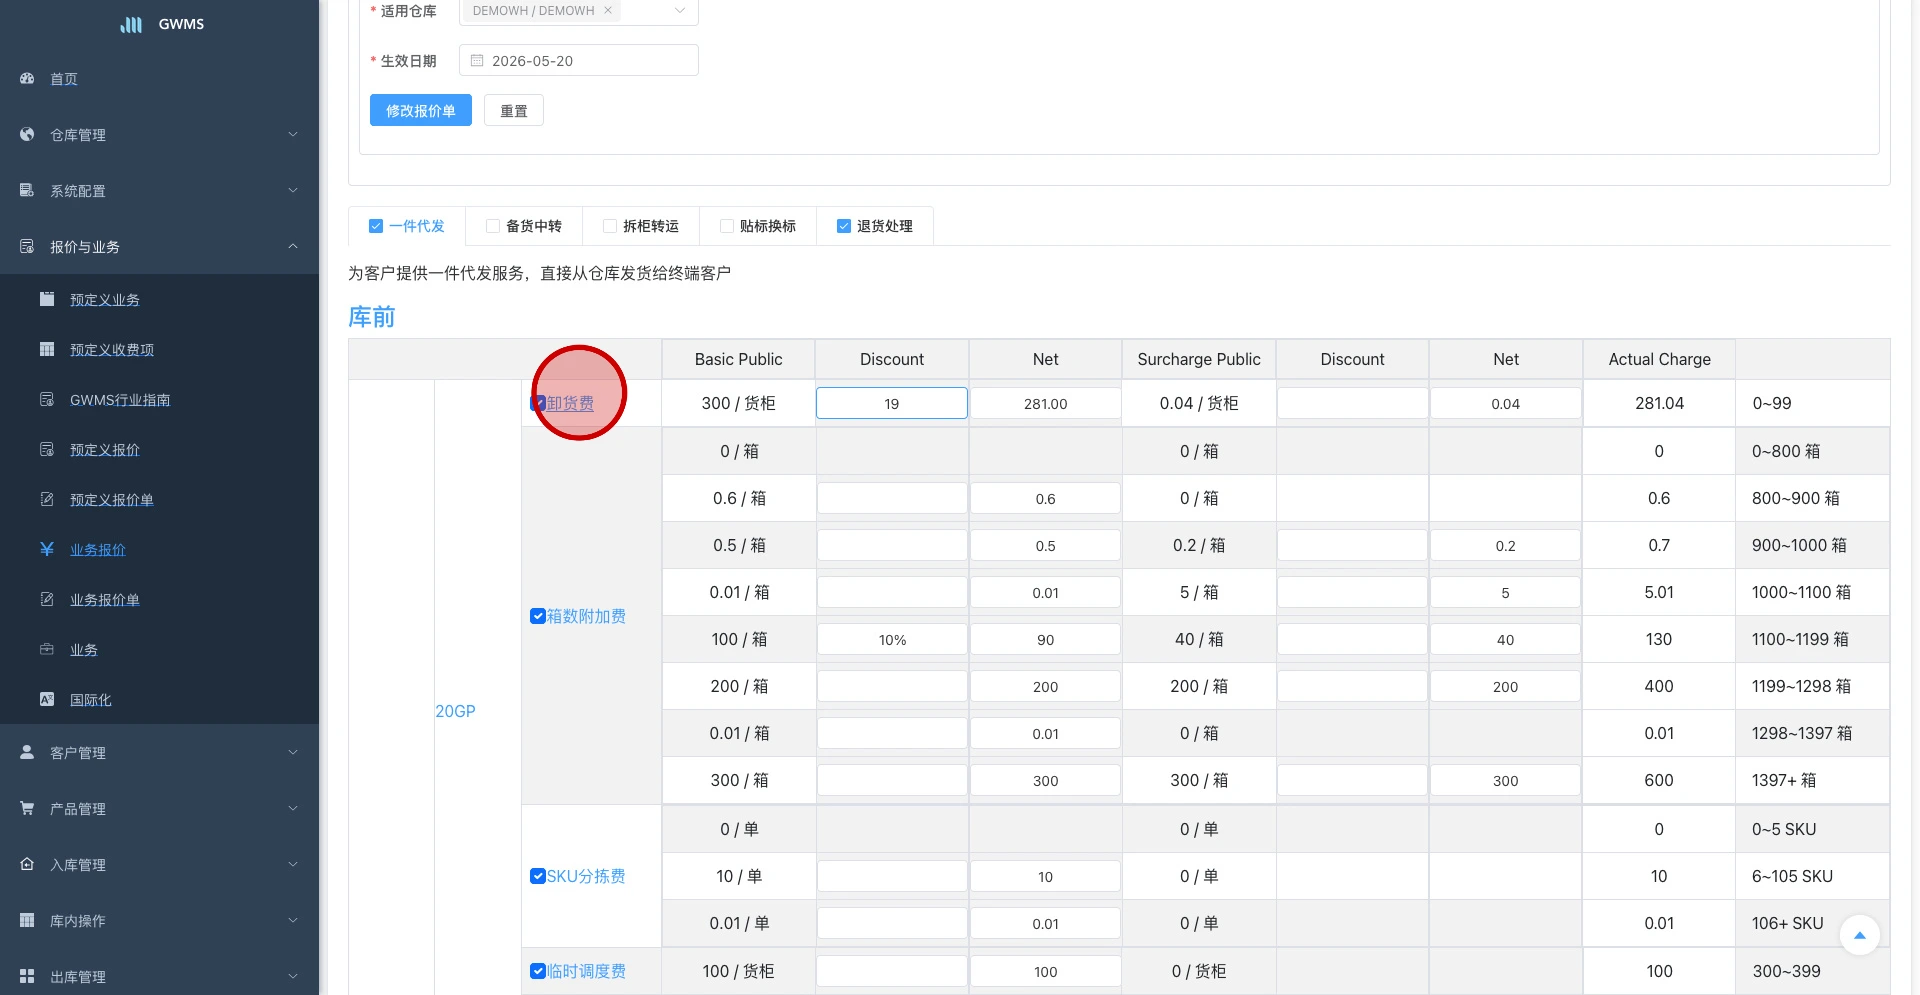Open the 临时调度费 link
Viewport: 1920px width, 995px height.
point(586,971)
